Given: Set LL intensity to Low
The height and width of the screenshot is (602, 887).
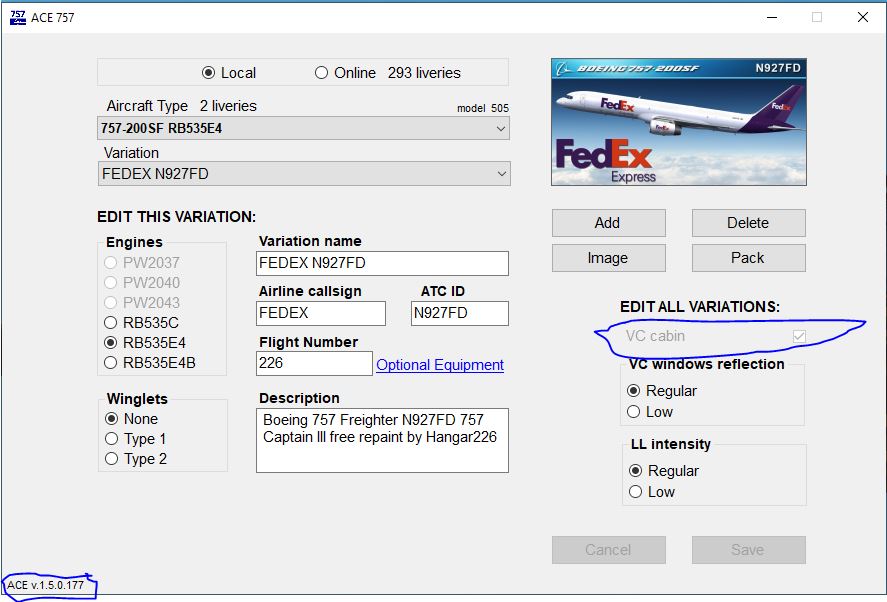Looking at the screenshot, I should (x=633, y=492).
